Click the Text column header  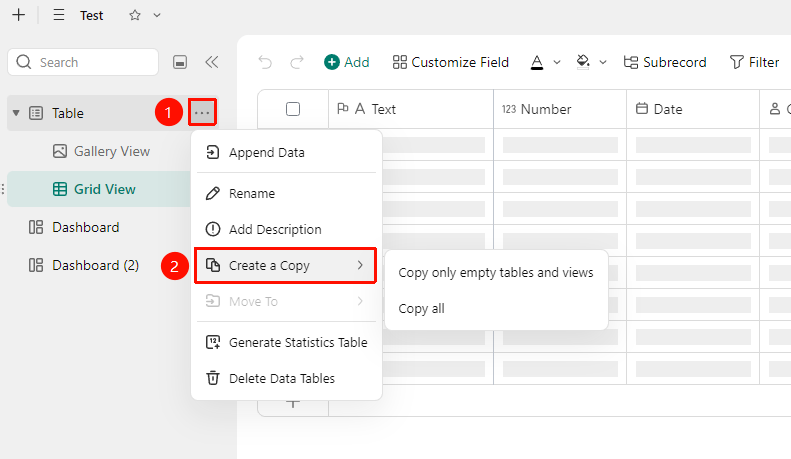coord(411,109)
